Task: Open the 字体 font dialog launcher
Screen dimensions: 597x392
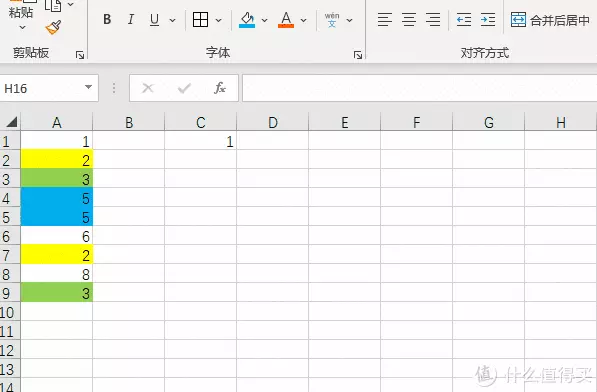Action: point(358,56)
